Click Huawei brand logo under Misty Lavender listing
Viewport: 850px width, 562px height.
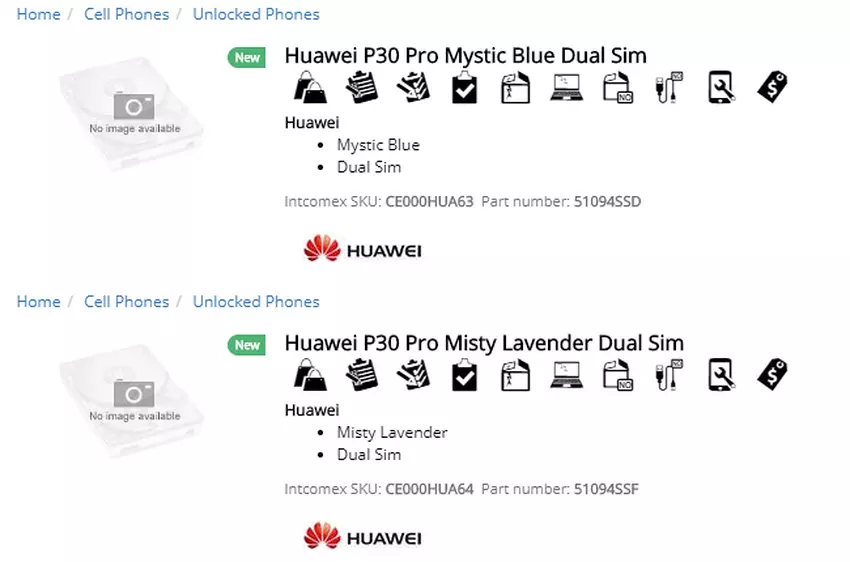(362, 538)
